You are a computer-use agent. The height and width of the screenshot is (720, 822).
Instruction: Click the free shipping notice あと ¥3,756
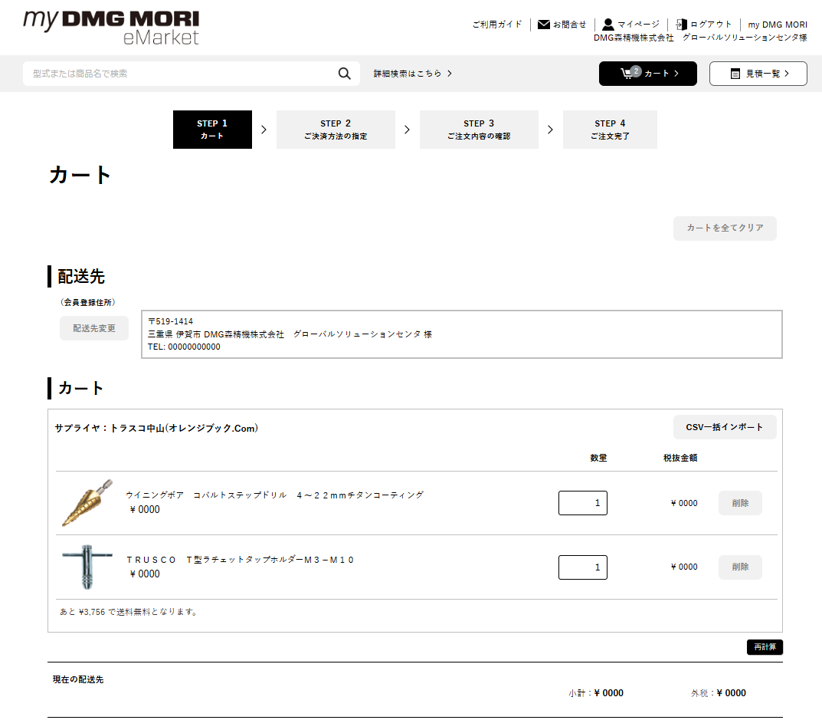click(x=128, y=612)
